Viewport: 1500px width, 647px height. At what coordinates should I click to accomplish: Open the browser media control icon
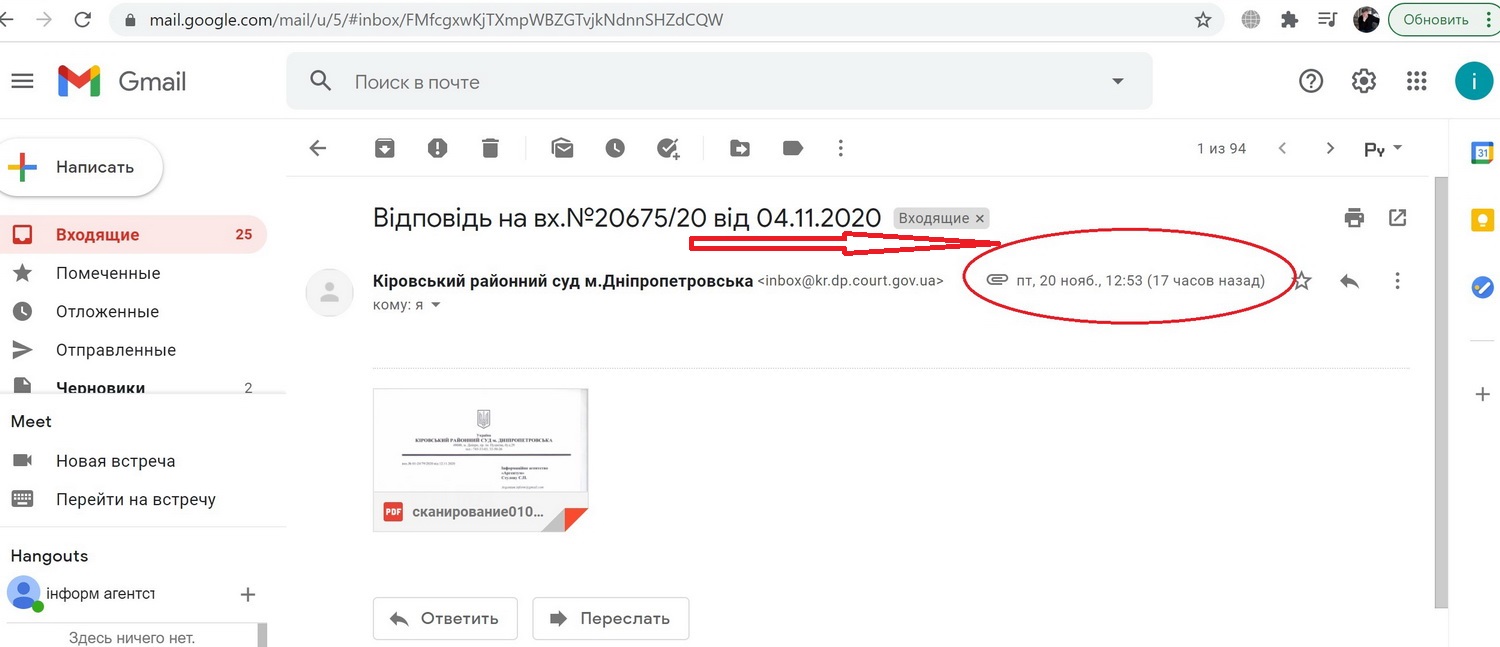pos(1327,19)
